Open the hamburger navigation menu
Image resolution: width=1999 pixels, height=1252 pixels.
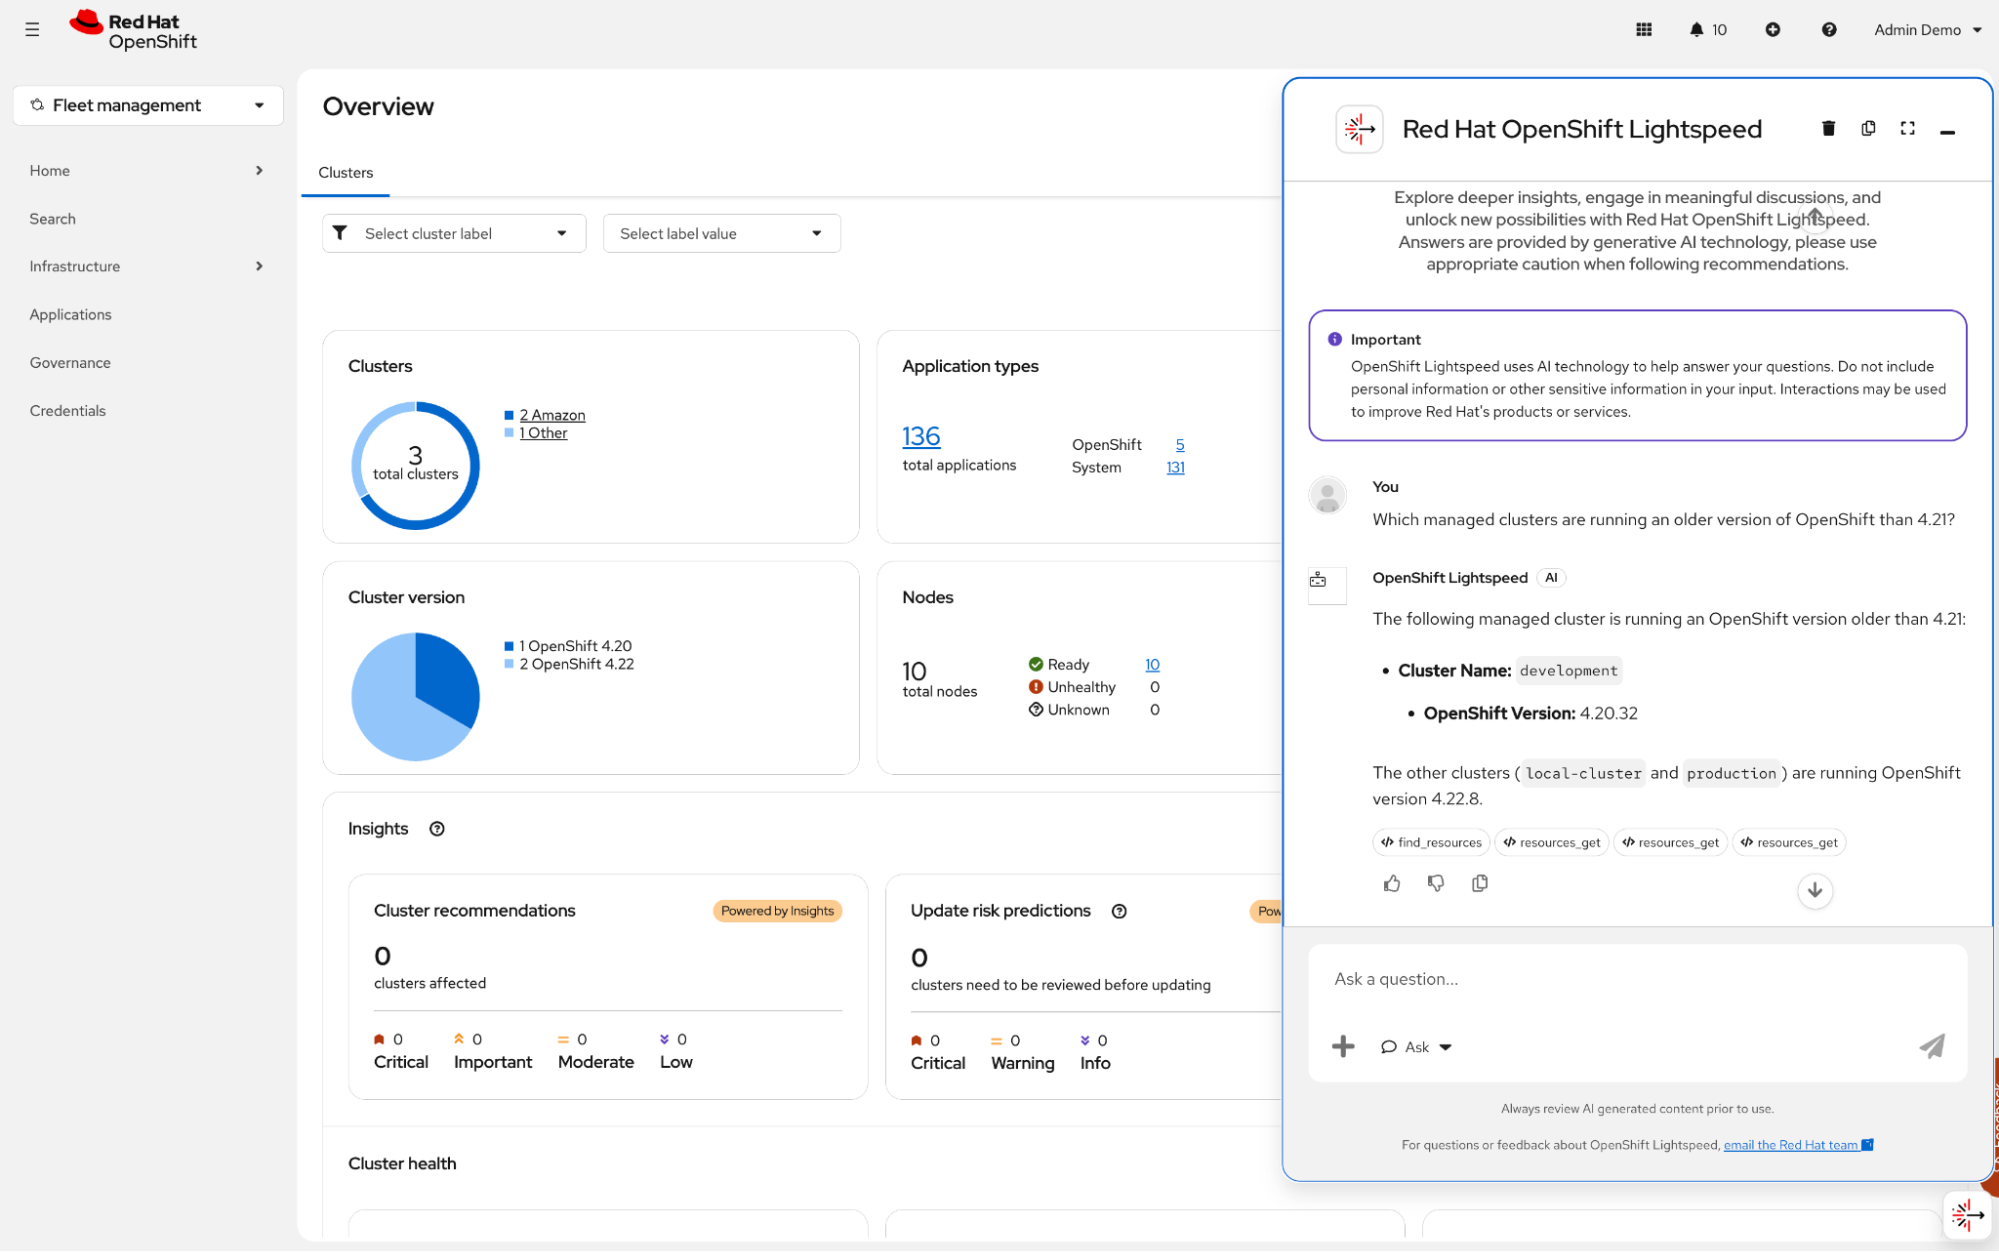[32, 30]
